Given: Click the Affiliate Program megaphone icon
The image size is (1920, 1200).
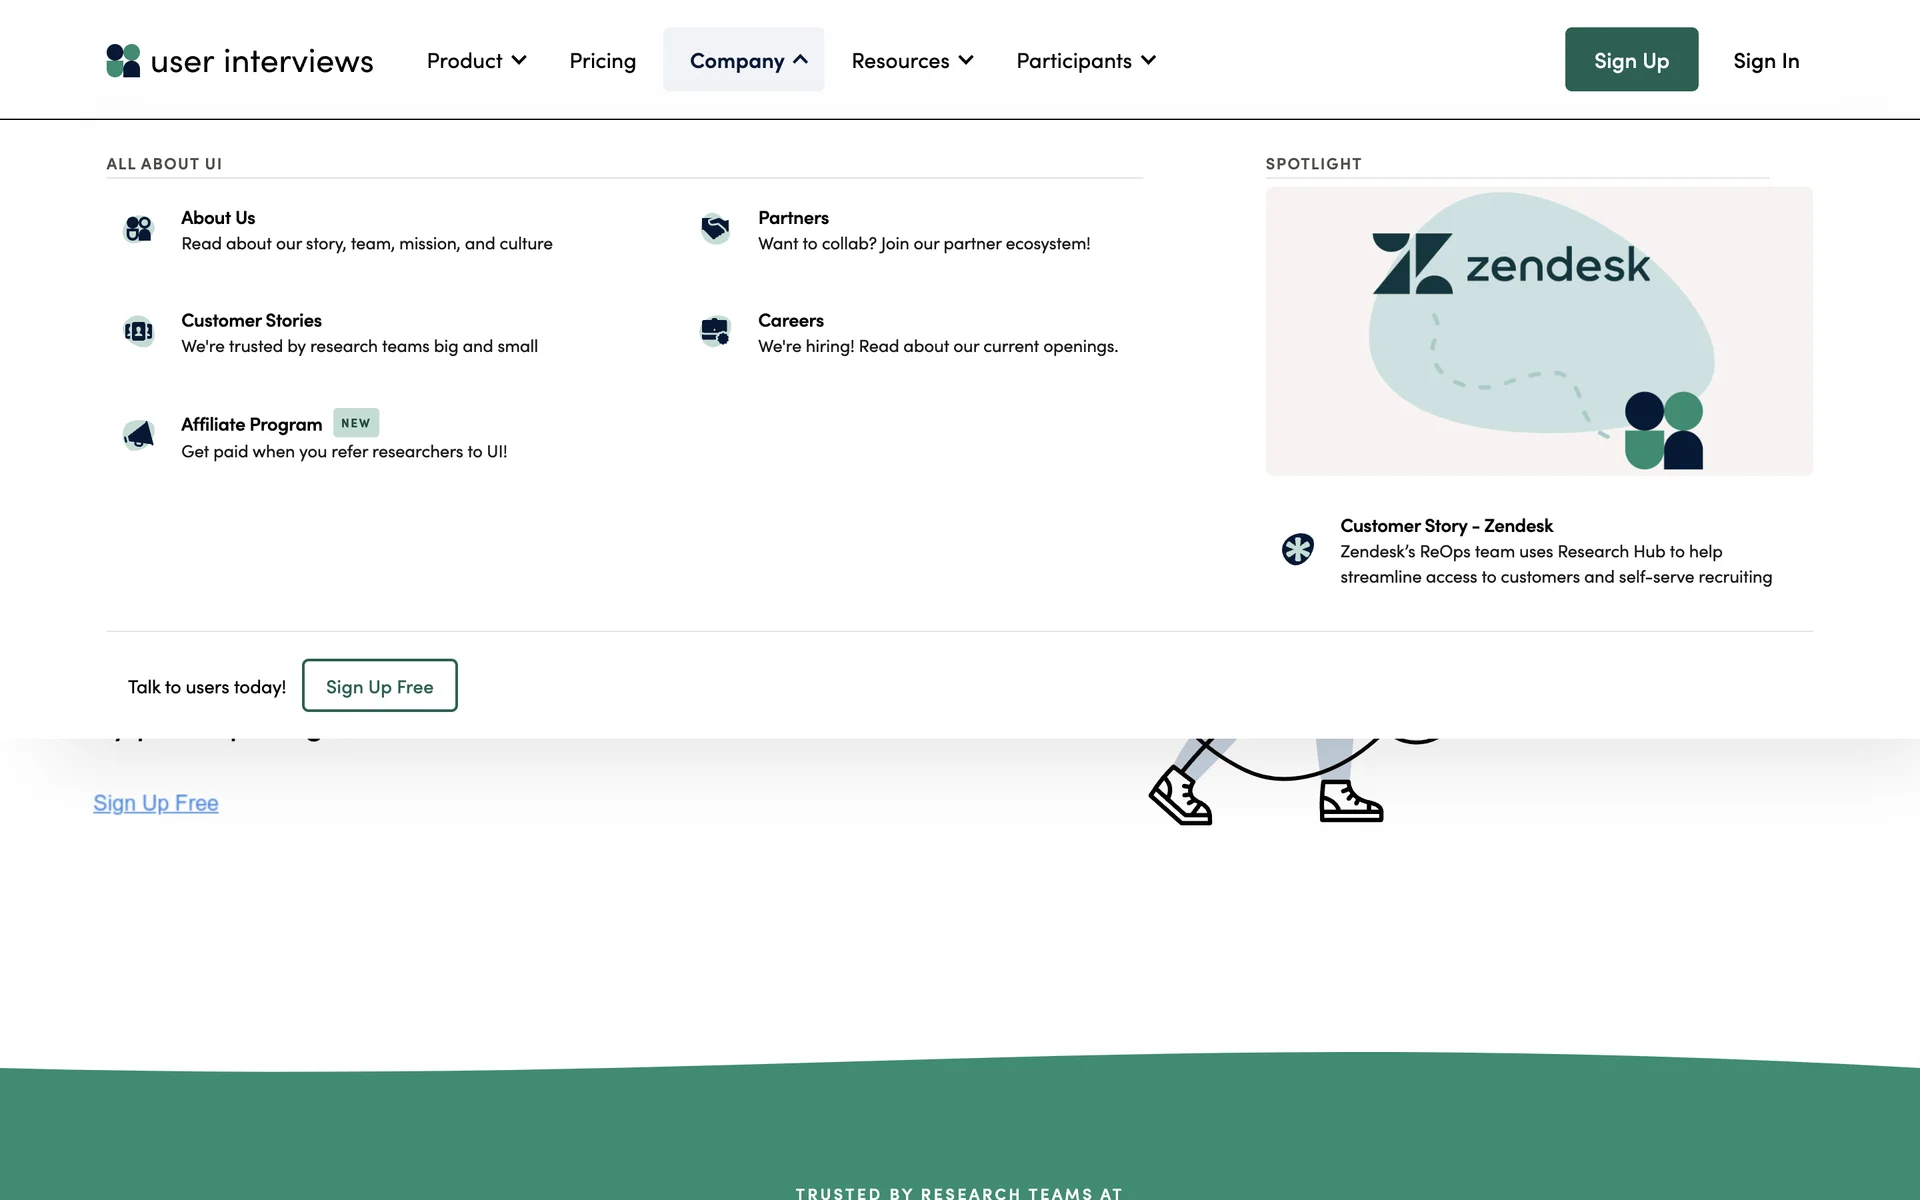Looking at the screenshot, I should coord(138,434).
